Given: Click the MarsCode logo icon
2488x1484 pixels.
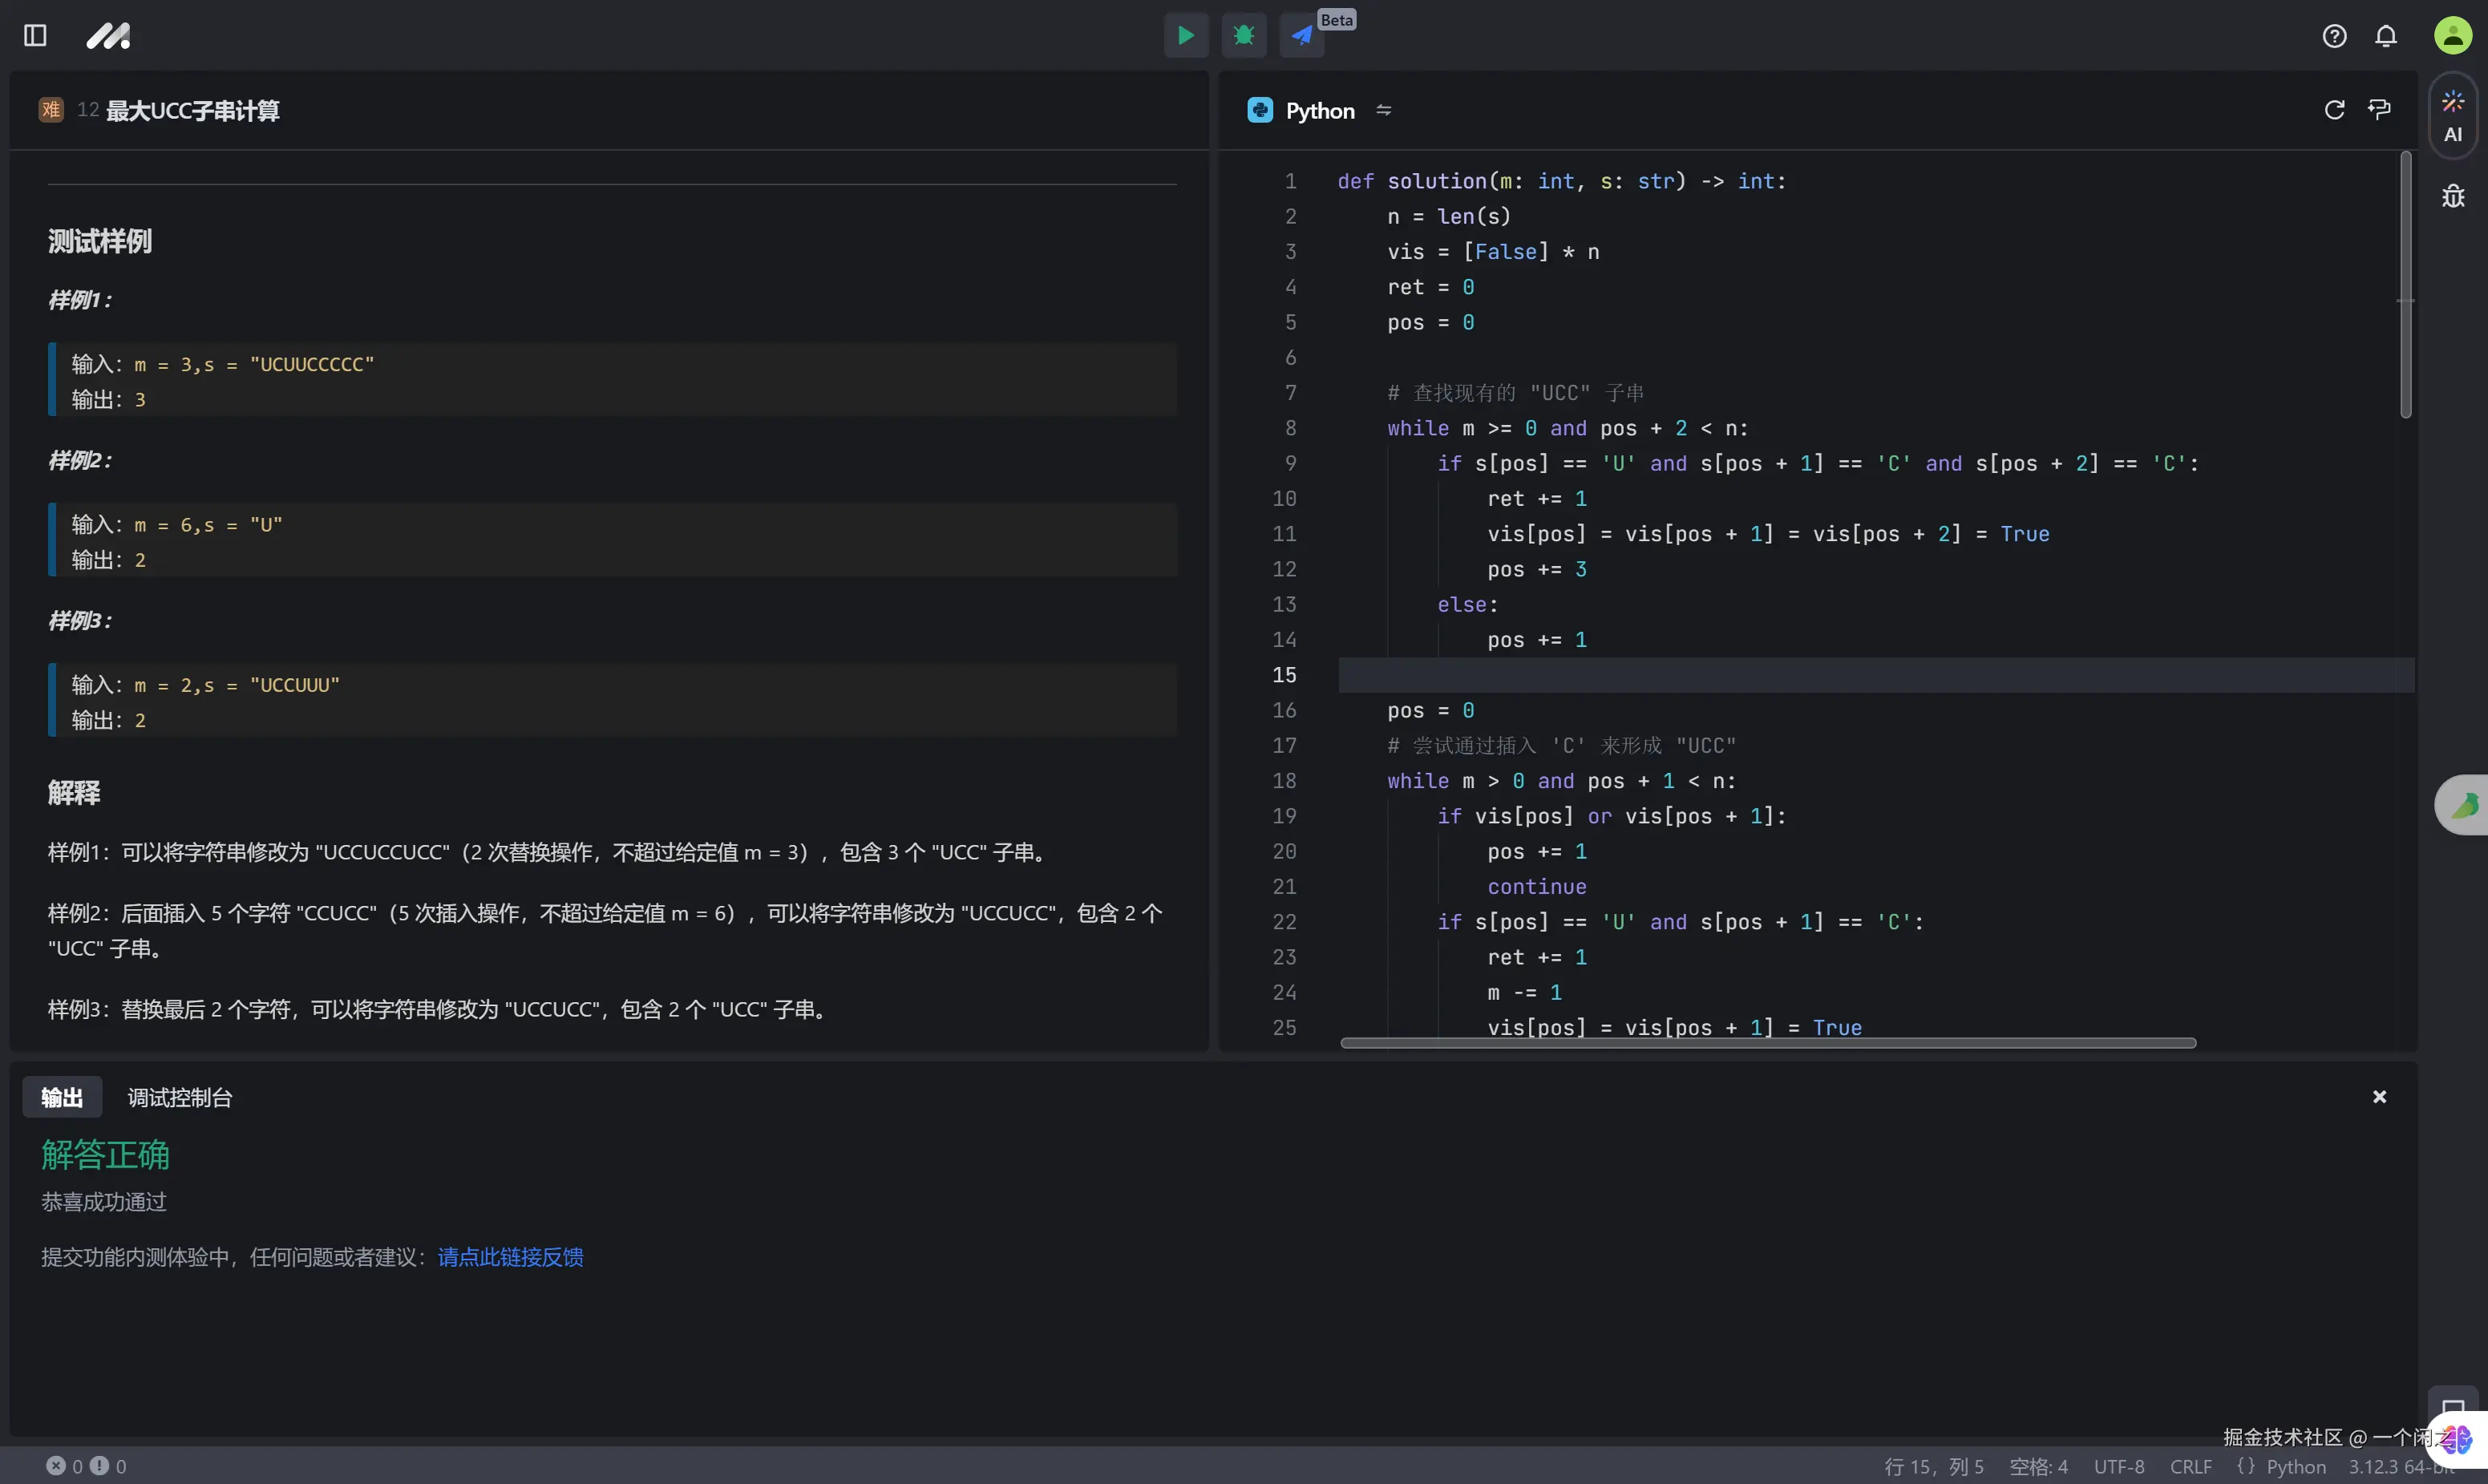Looking at the screenshot, I should [108, 36].
